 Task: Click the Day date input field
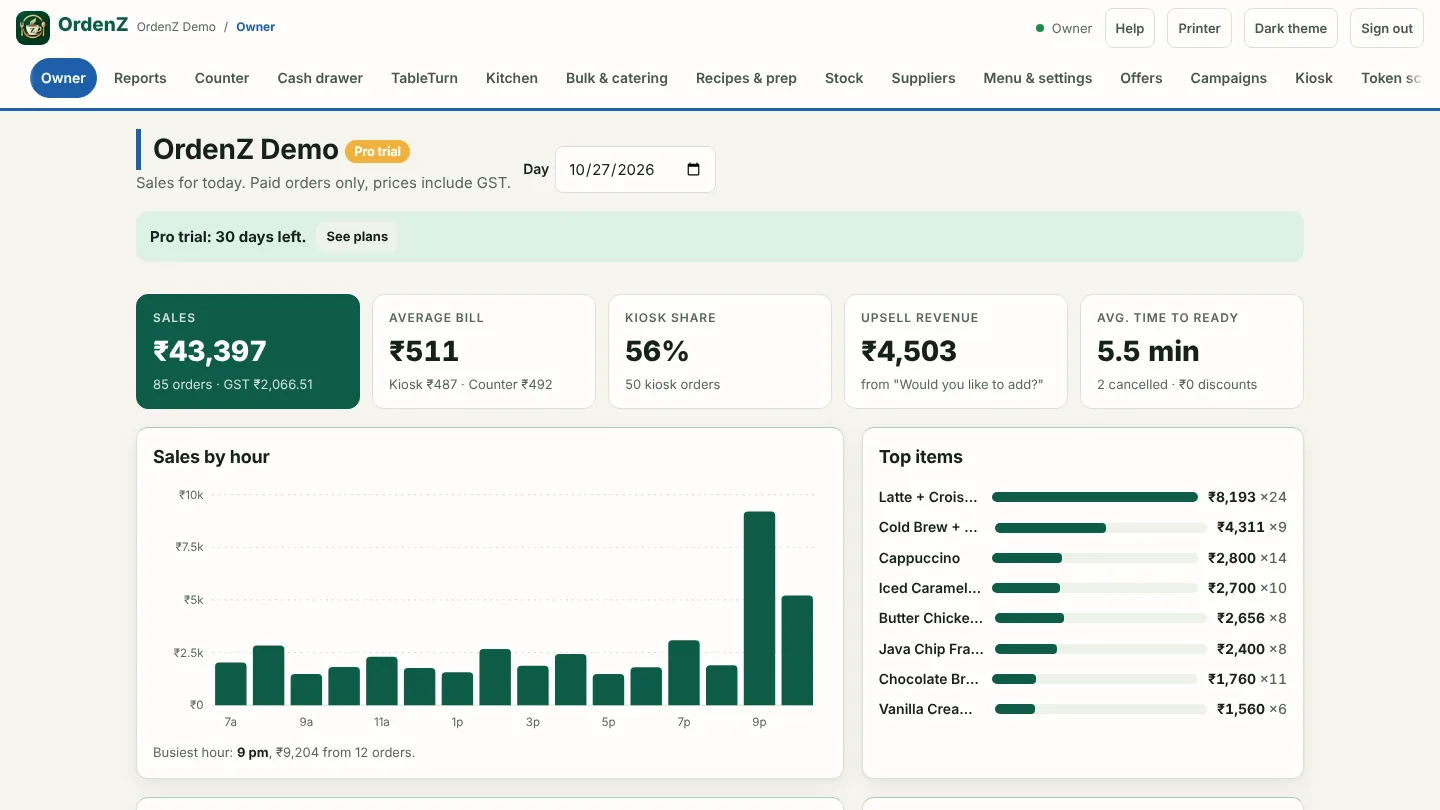tap(635, 169)
